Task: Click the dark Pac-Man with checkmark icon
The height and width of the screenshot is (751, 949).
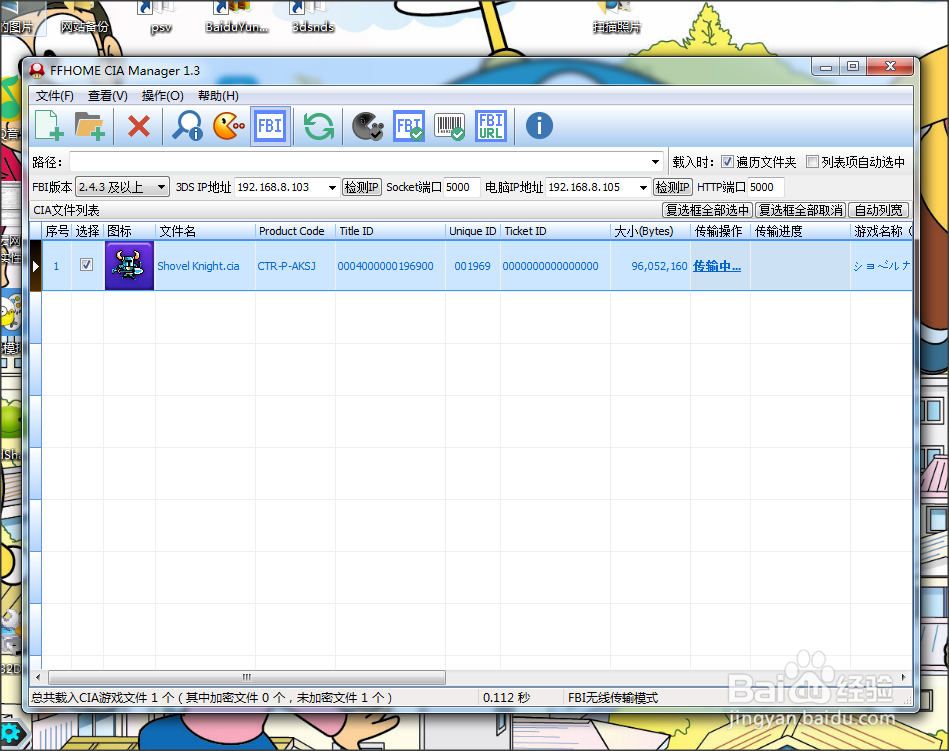Action: pos(367,126)
